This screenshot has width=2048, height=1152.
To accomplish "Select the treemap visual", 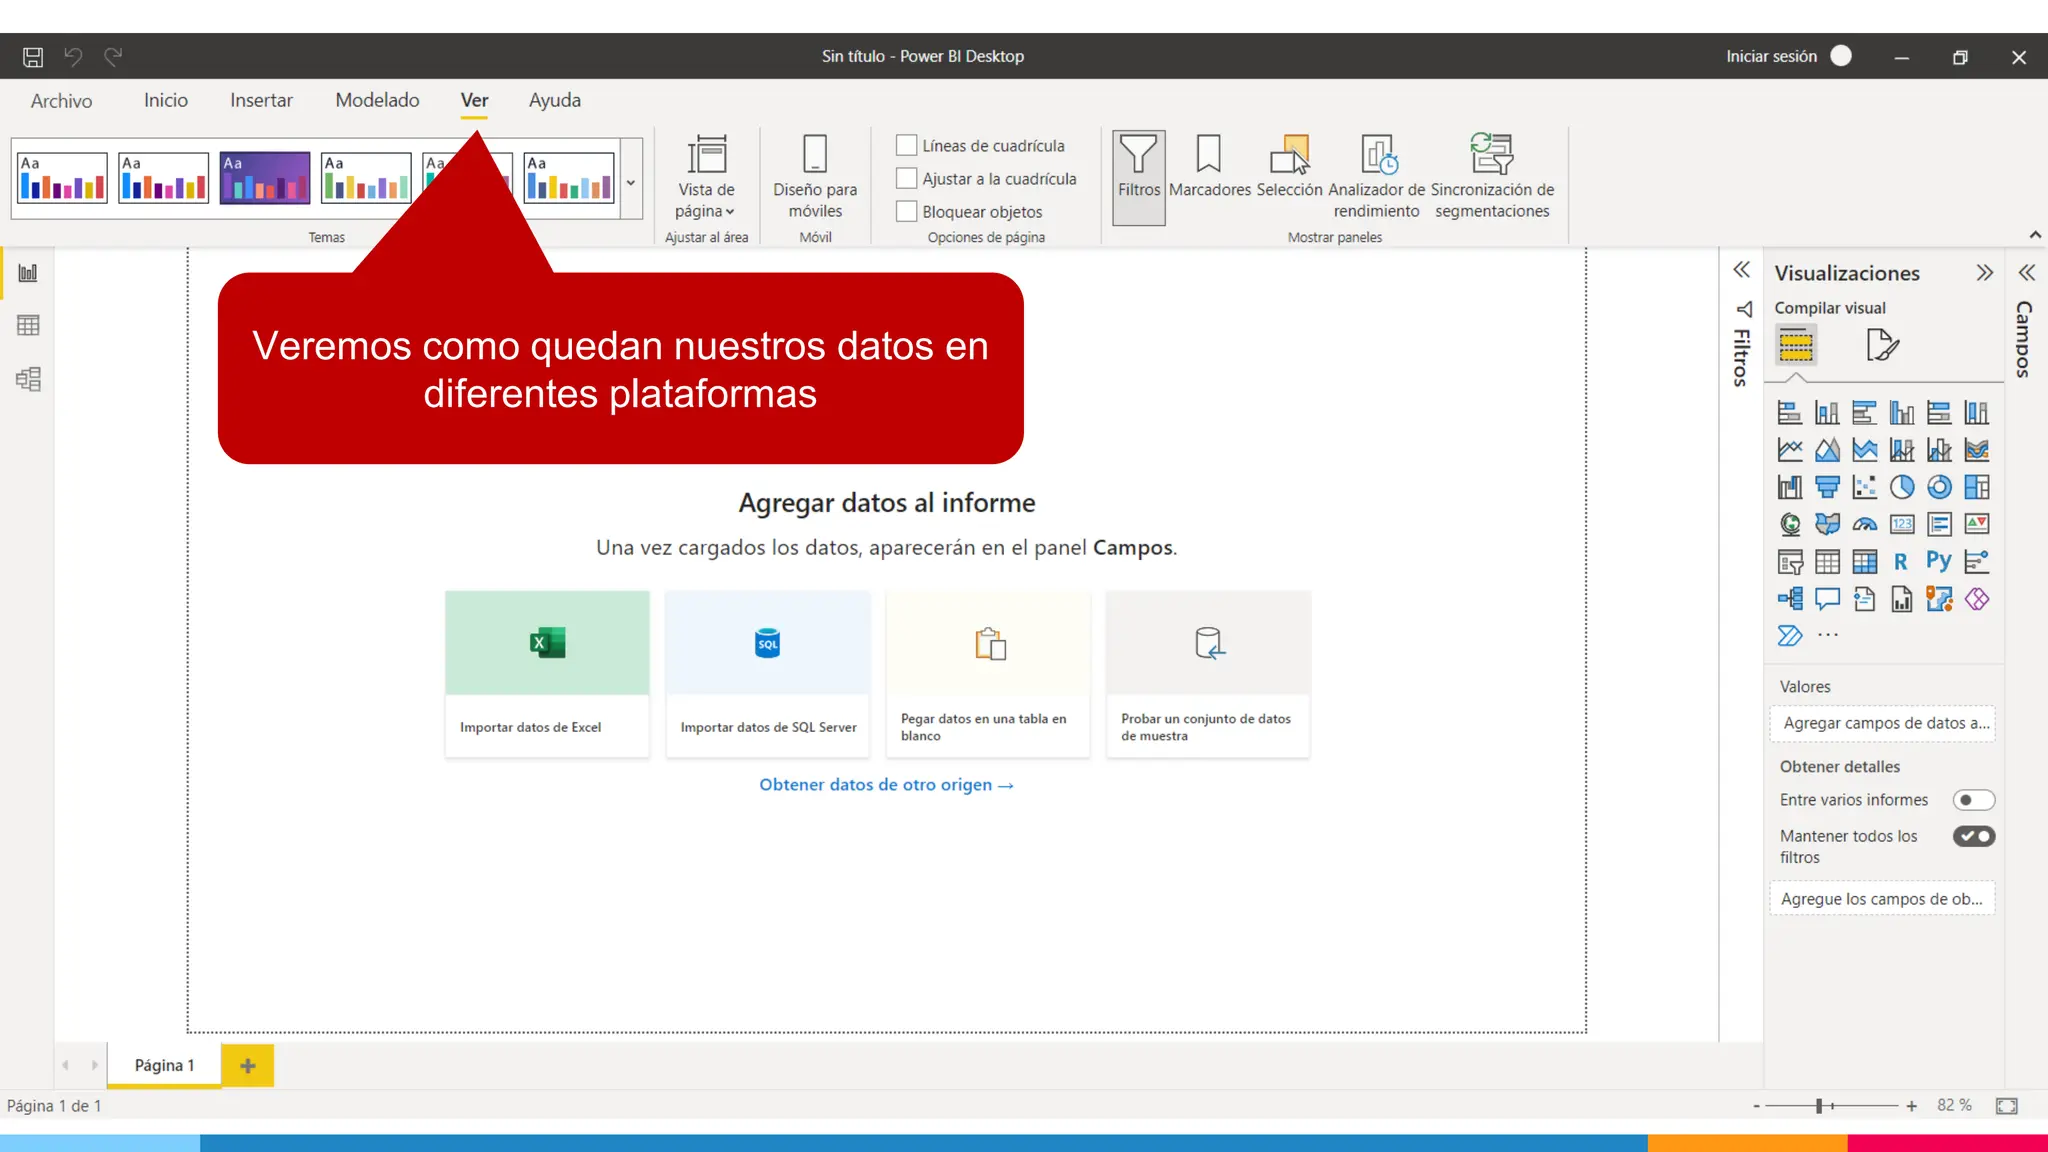I will [1977, 487].
